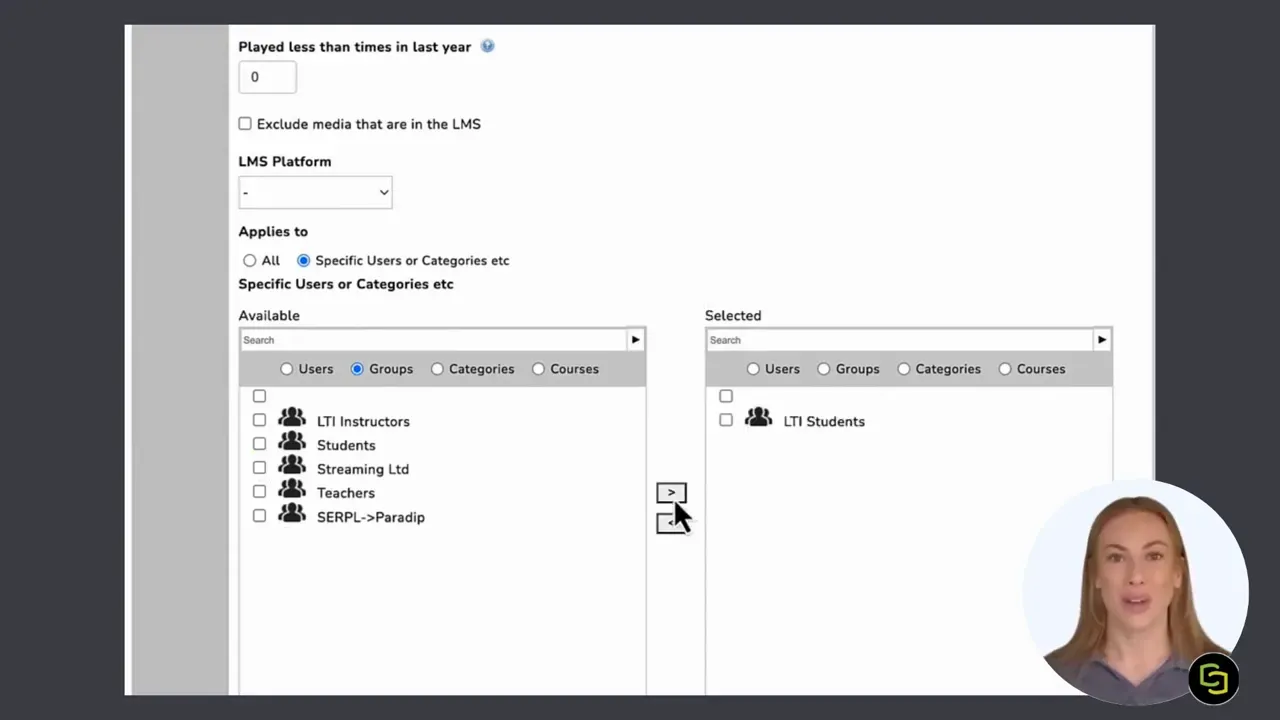Click the group icon for LTI Instructors
Image resolution: width=1280 pixels, height=720 pixels.
coord(292,418)
